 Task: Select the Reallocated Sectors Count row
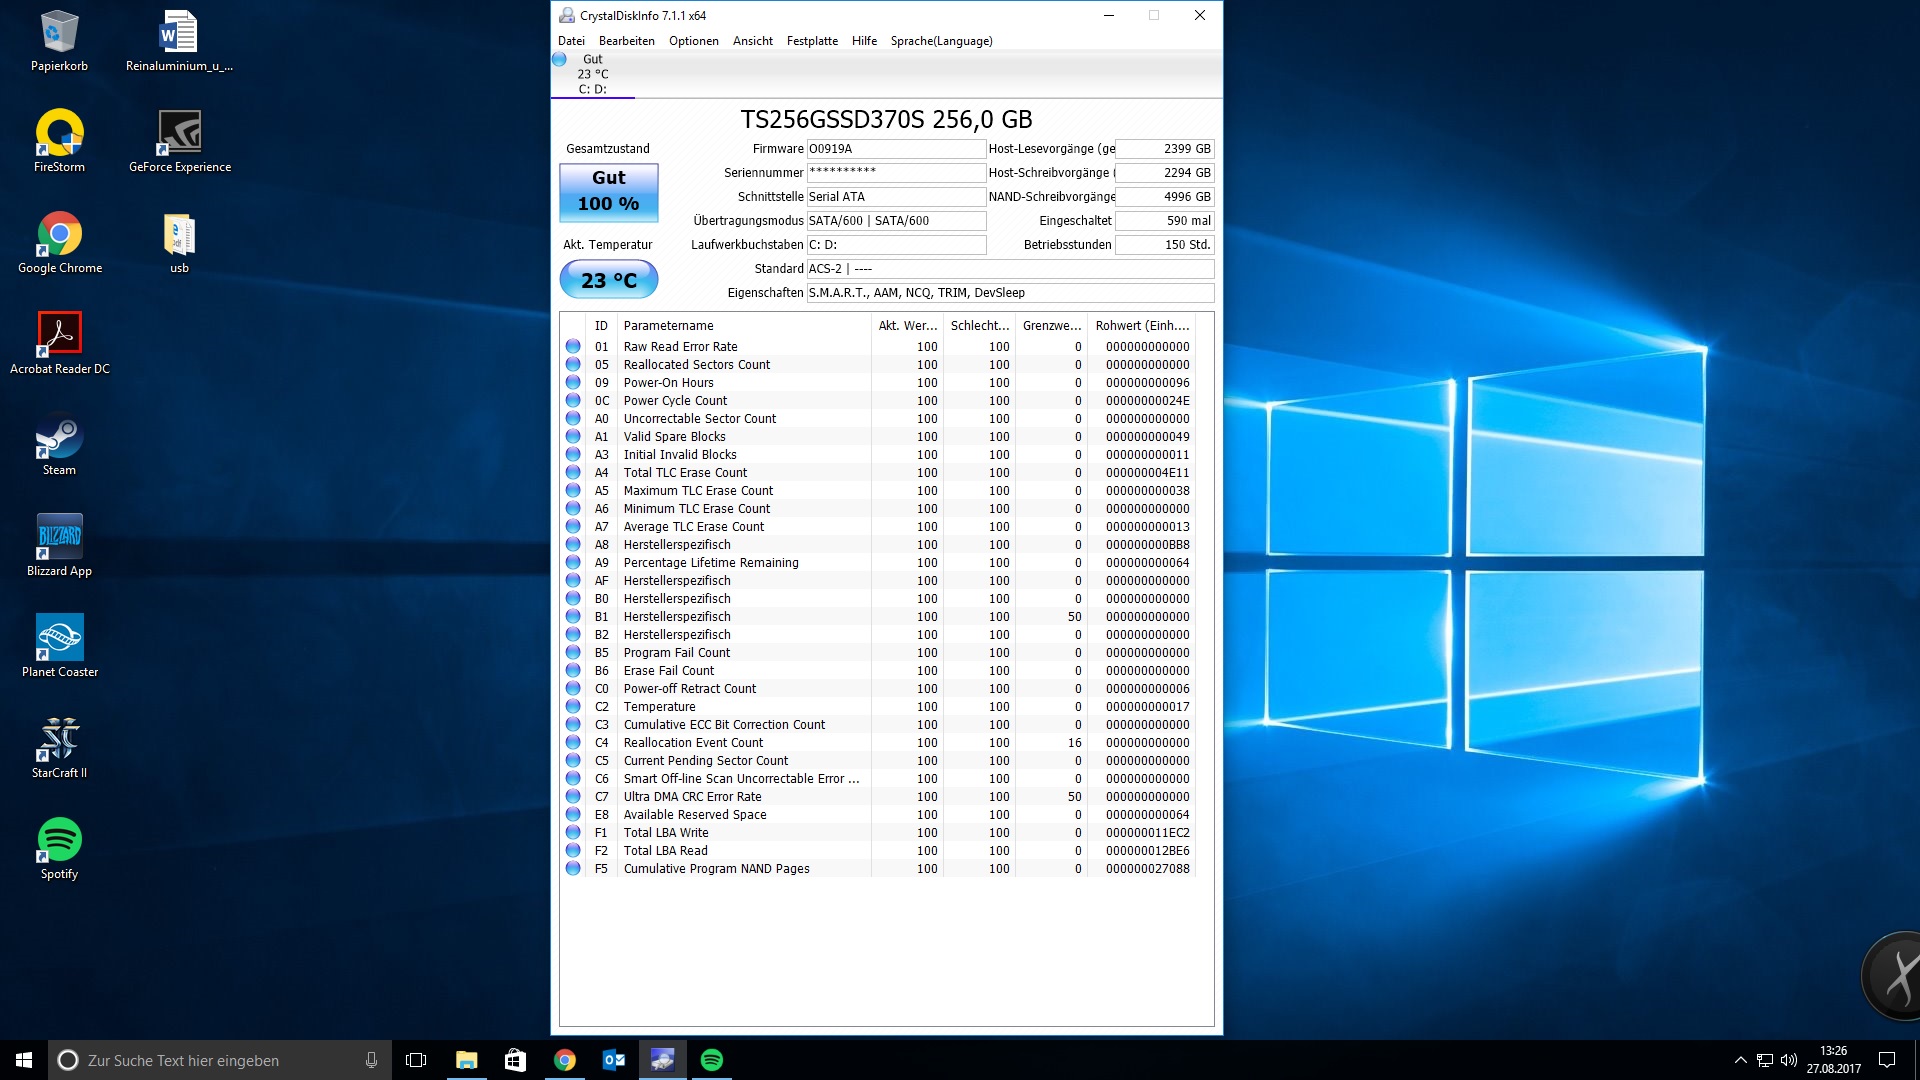697,365
